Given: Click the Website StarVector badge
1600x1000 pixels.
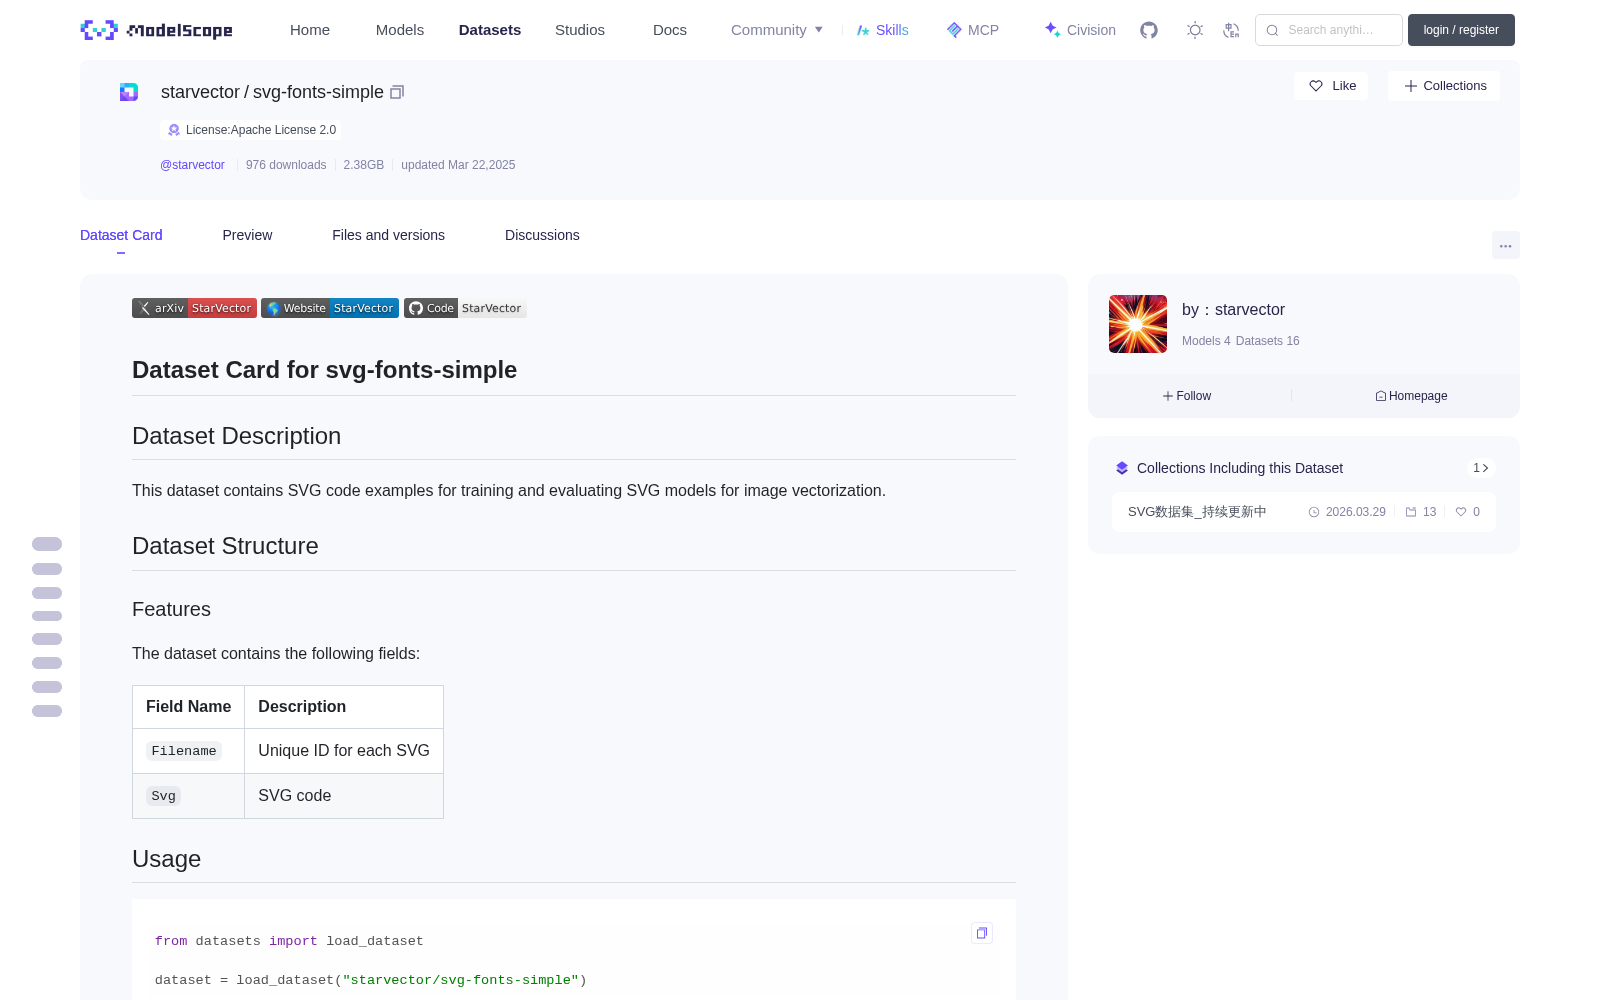Looking at the screenshot, I should click(x=330, y=308).
